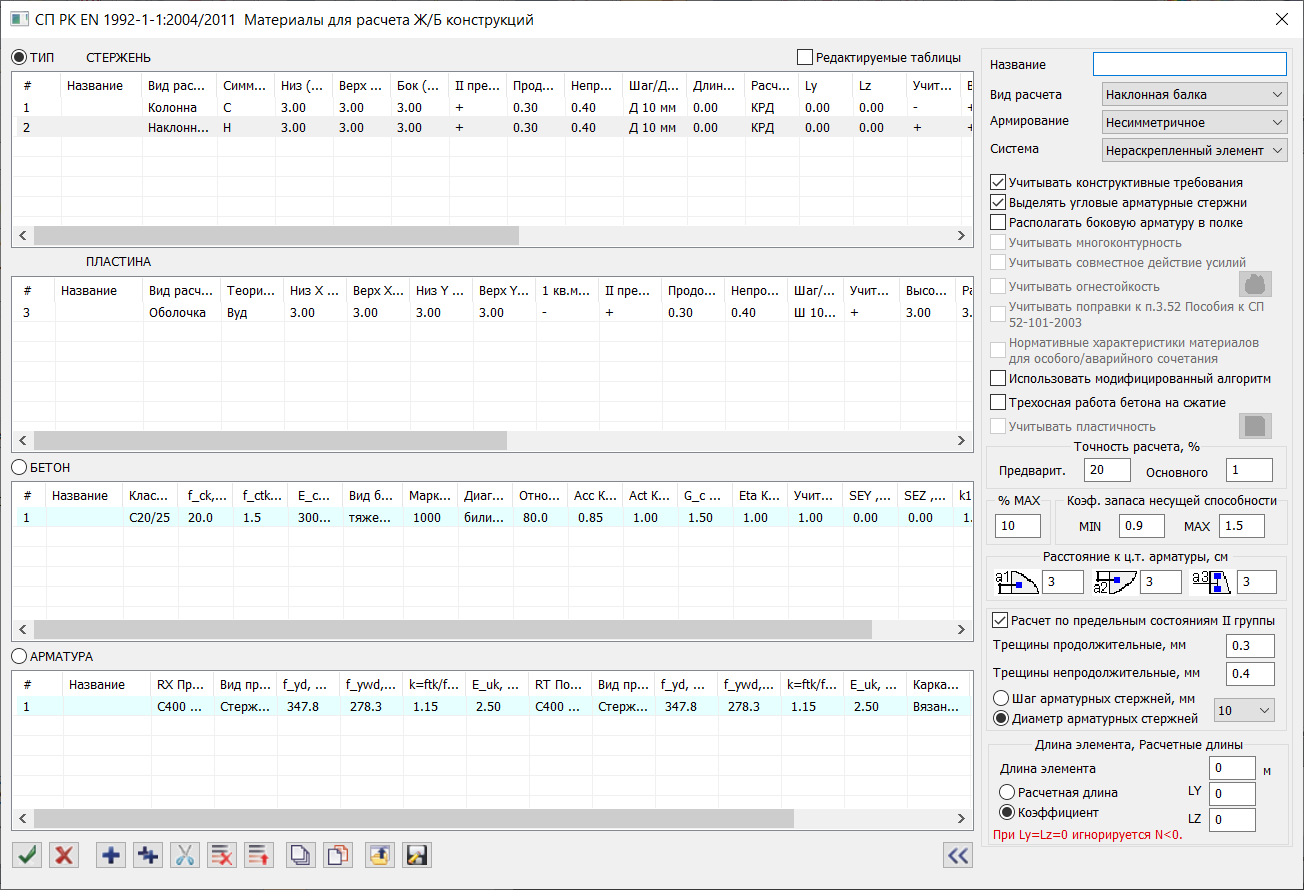Click the Название text input field
This screenshot has width=1304, height=890.
[1189, 64]
